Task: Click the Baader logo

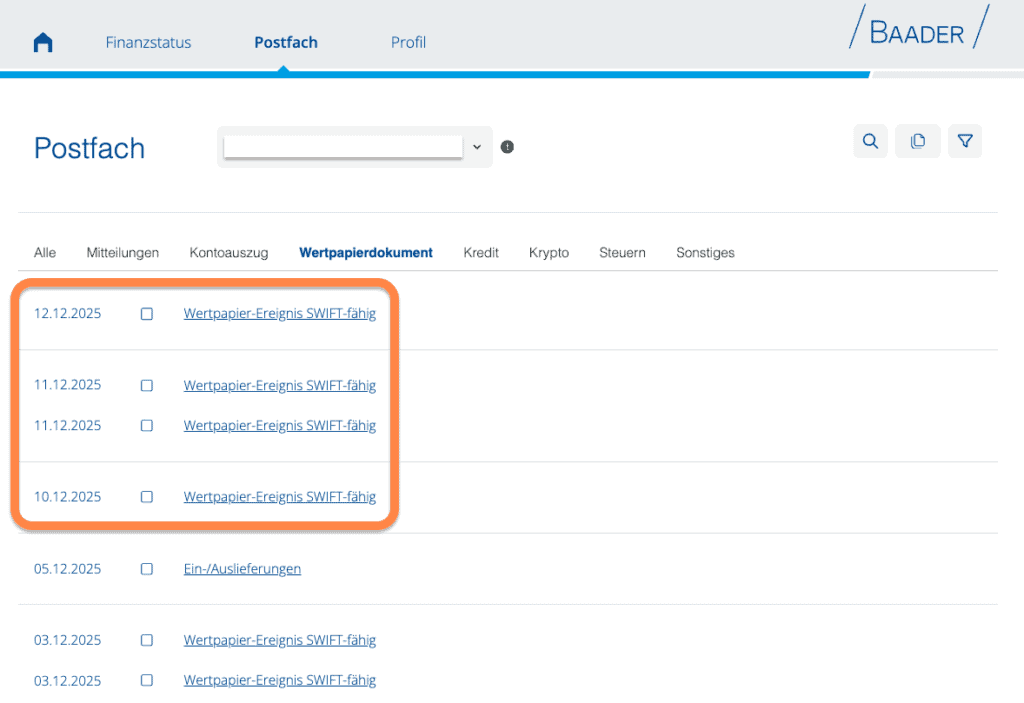Action: tap(917, 32)
